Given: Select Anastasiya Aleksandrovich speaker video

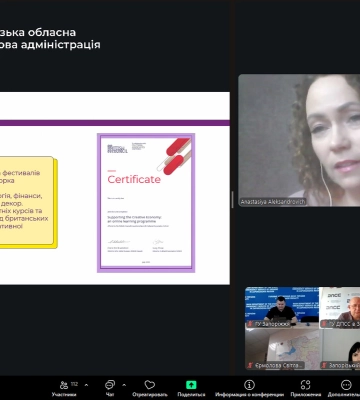Looking at the screenshot, I should point(299,140).
